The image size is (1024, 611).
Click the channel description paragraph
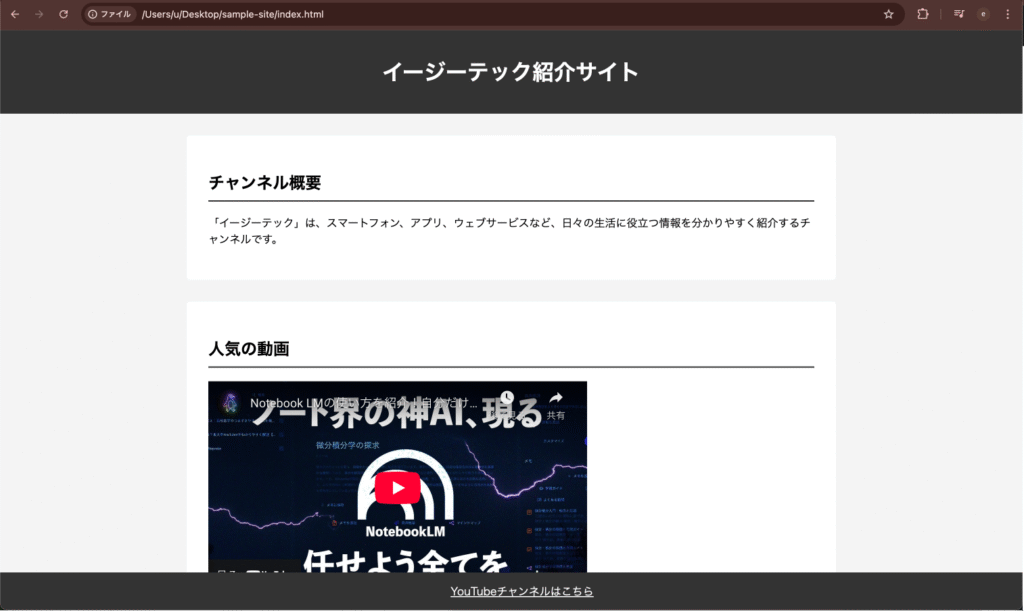pyautogui.click(x=509, y=231)
